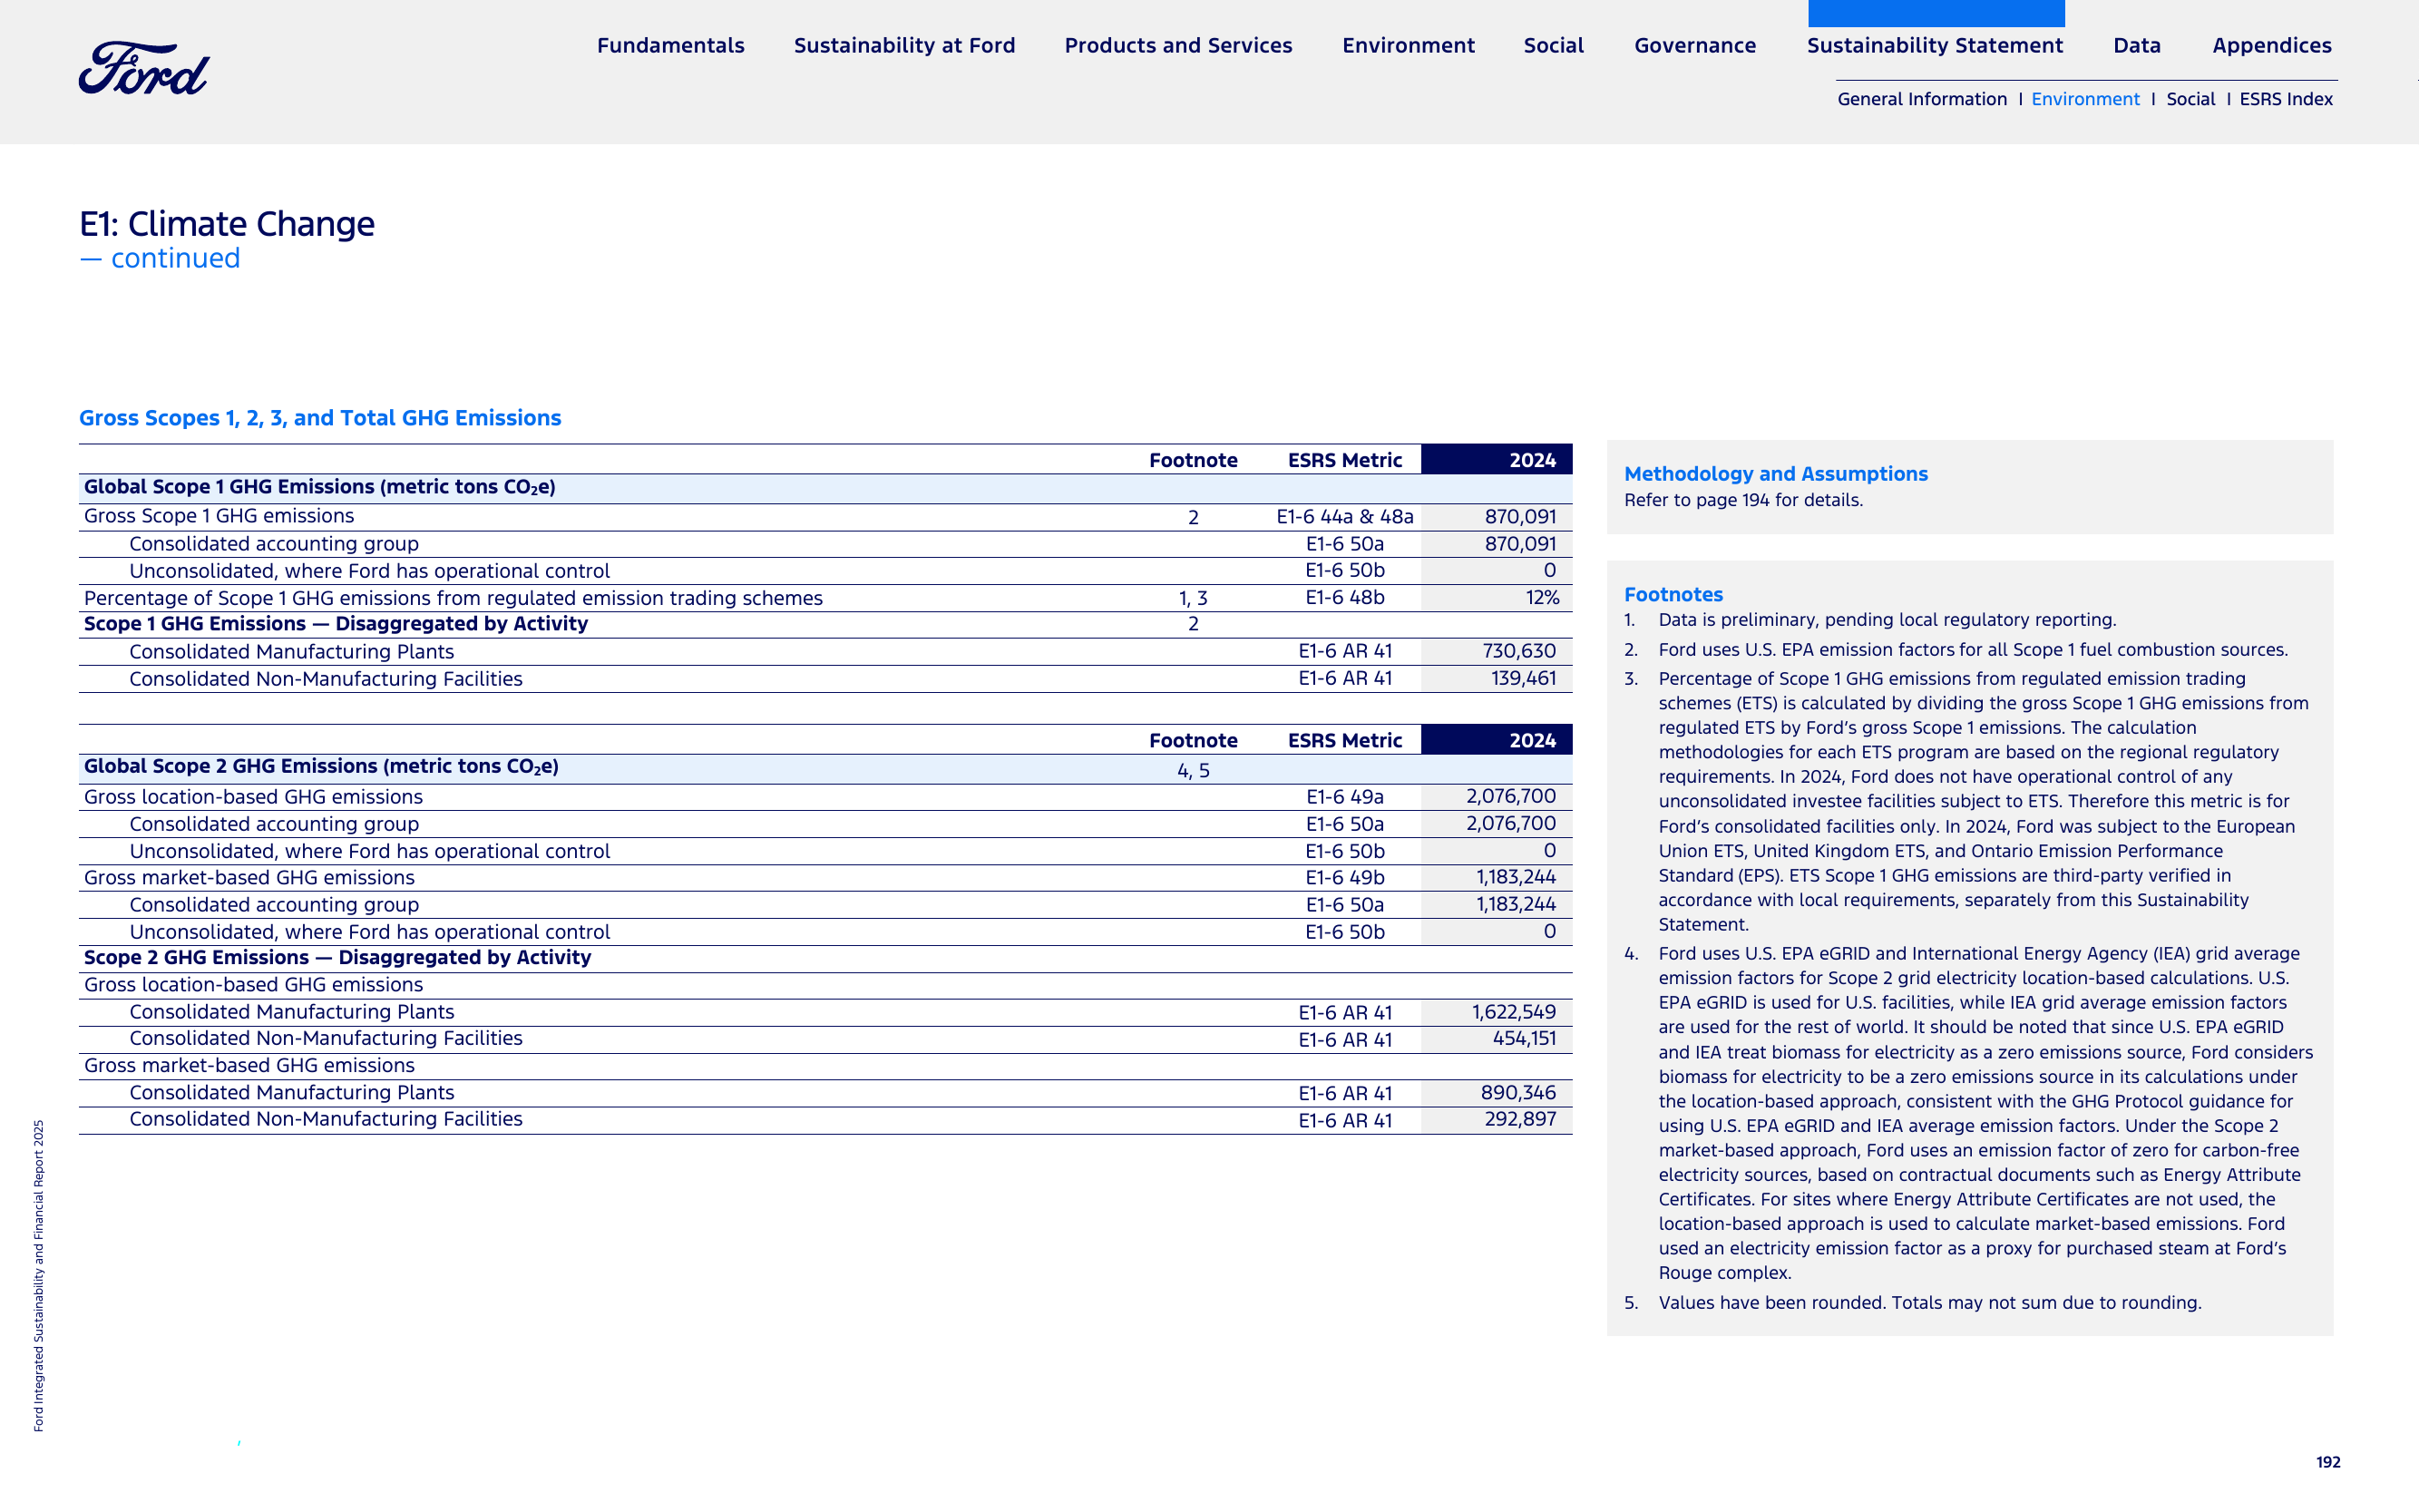
Task: Open Sustainability at Ford tab
Action: (904, 46)
